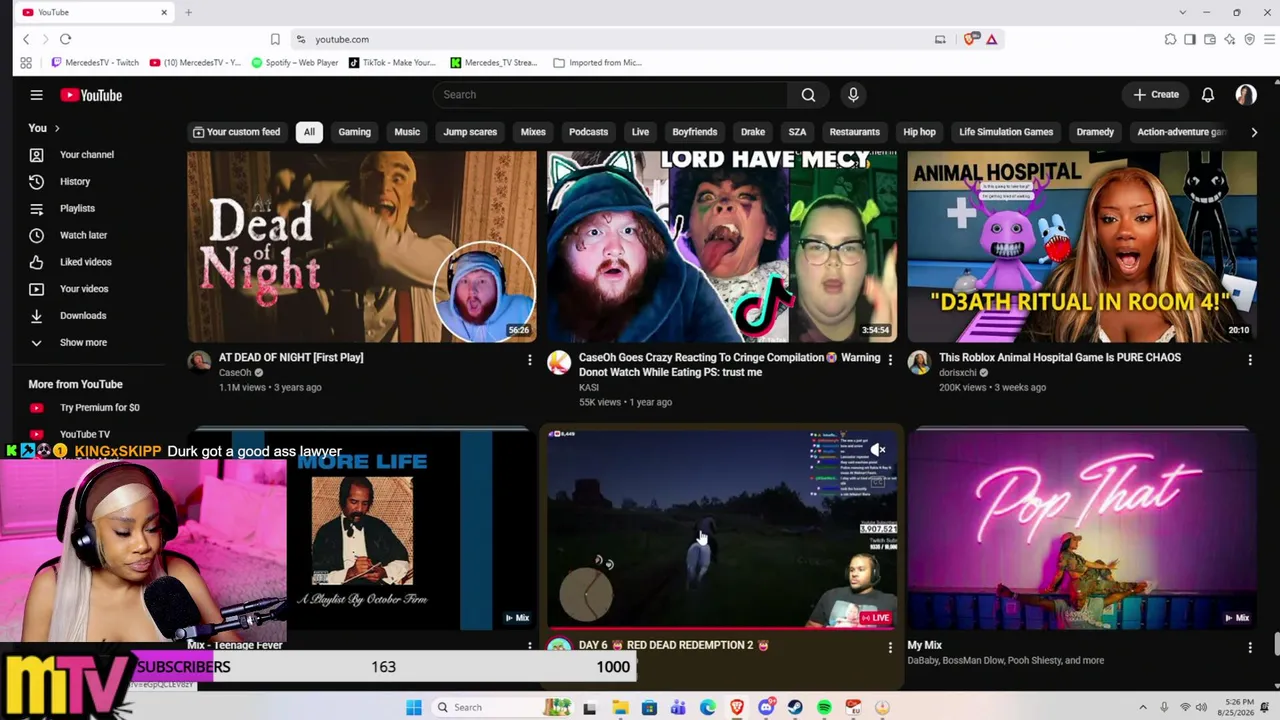
Task: Show more category chips with right arrow
Action: coord(1254,132)
